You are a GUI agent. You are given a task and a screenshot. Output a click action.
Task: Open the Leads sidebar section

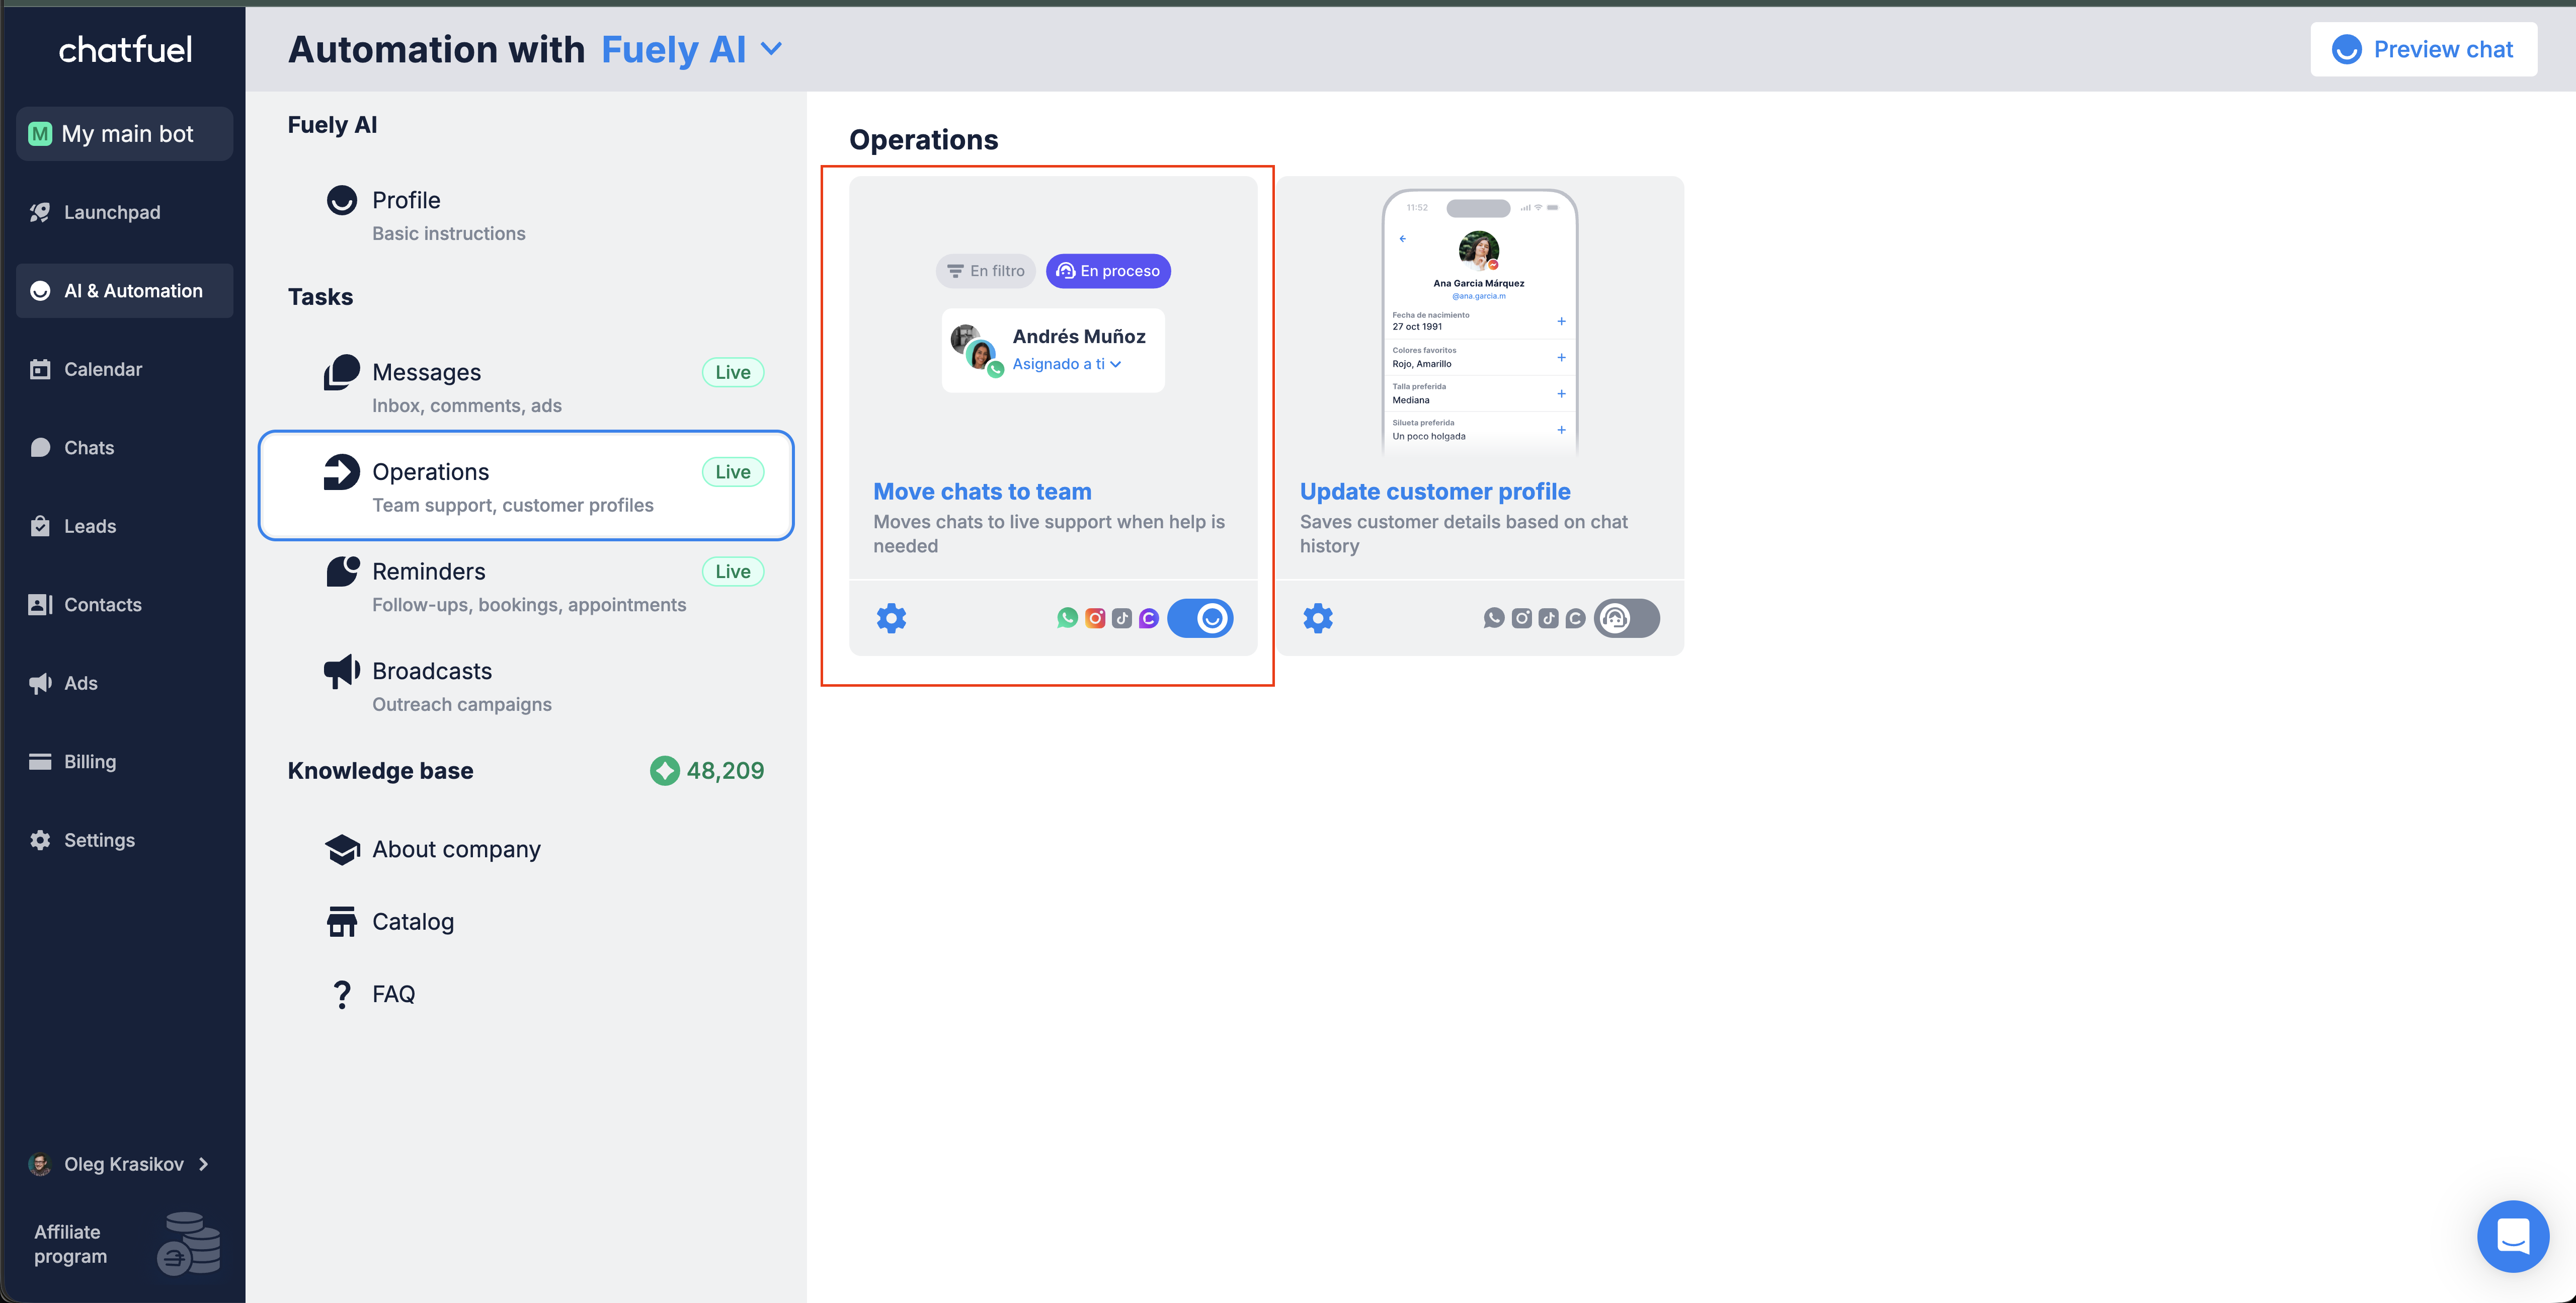coord(90,526)
